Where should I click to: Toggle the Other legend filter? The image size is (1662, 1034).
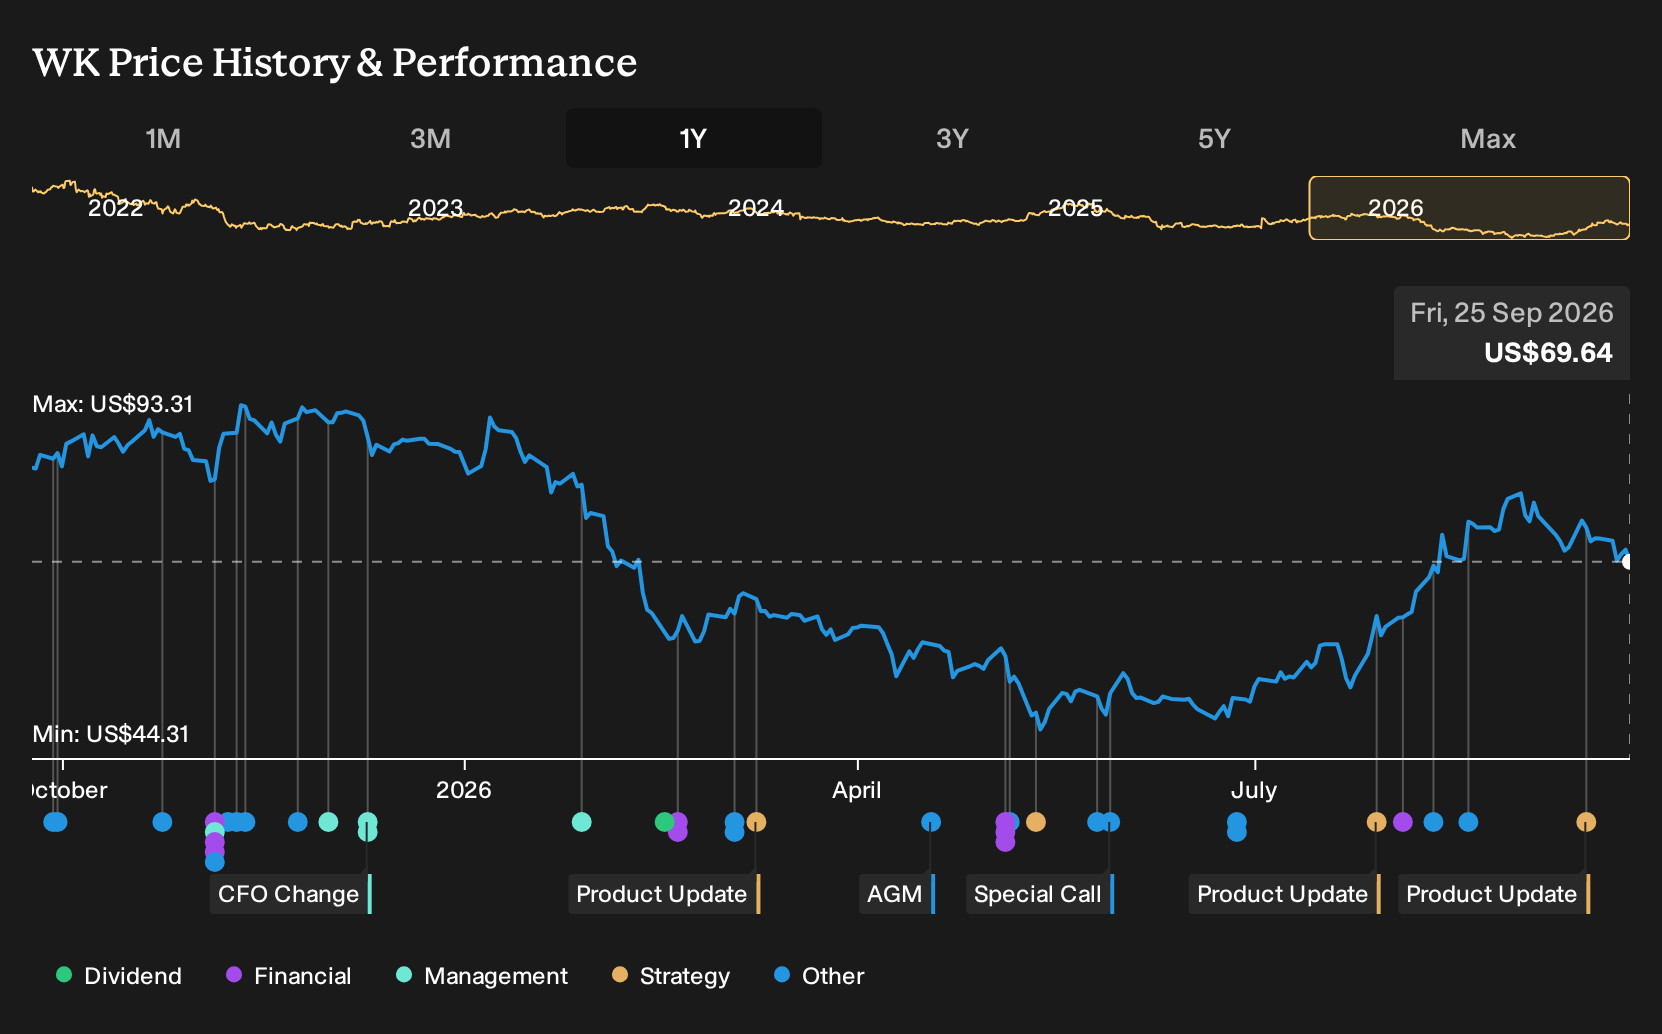pyautogui.click(x=819, y=976)
